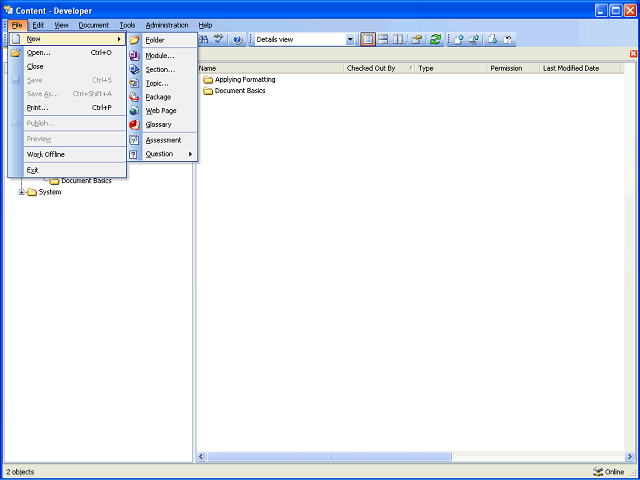Choose Open... from the File menu

pos(67,53)
